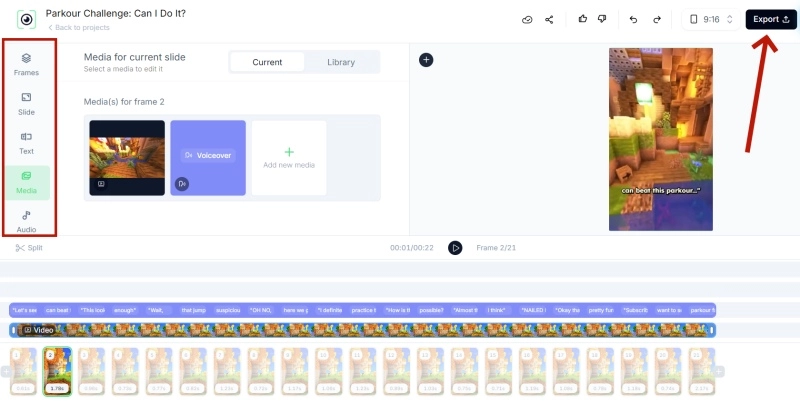Select the Voiceover media card
Viewport: 800px width, 403px height.
208,157
